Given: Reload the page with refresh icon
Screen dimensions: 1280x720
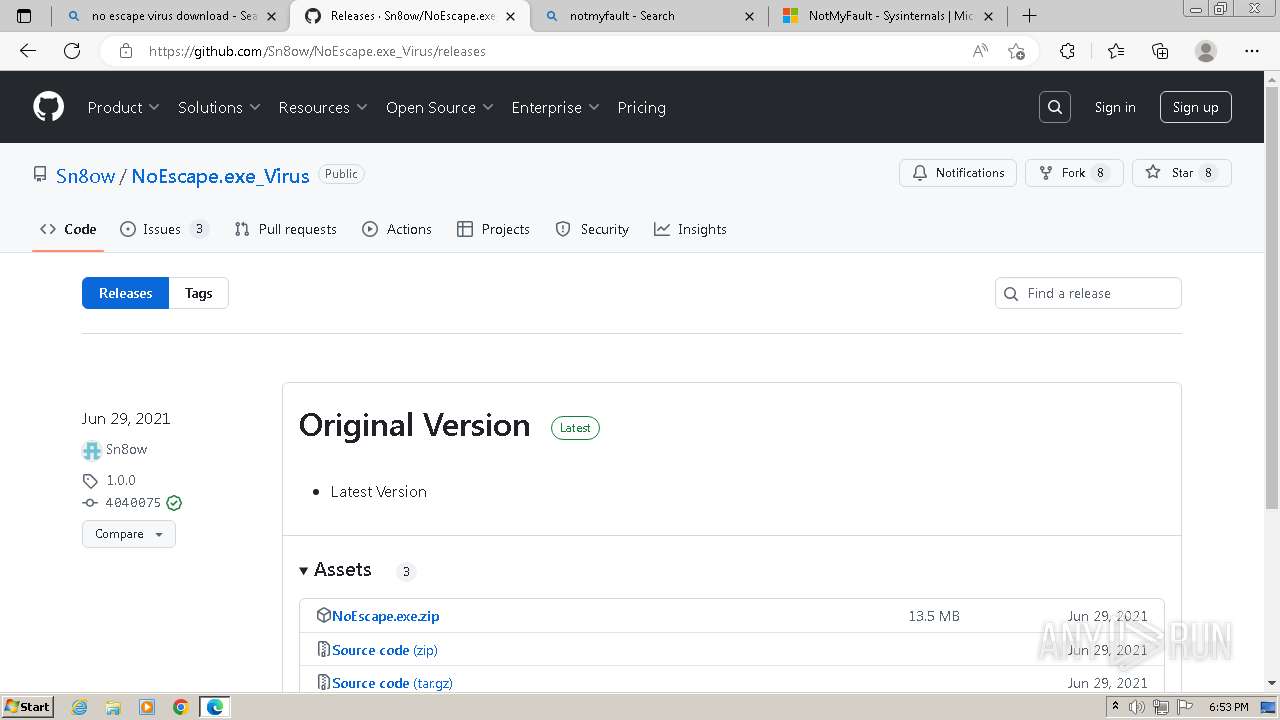Looking at the screenshot, I should coord(72,51).
